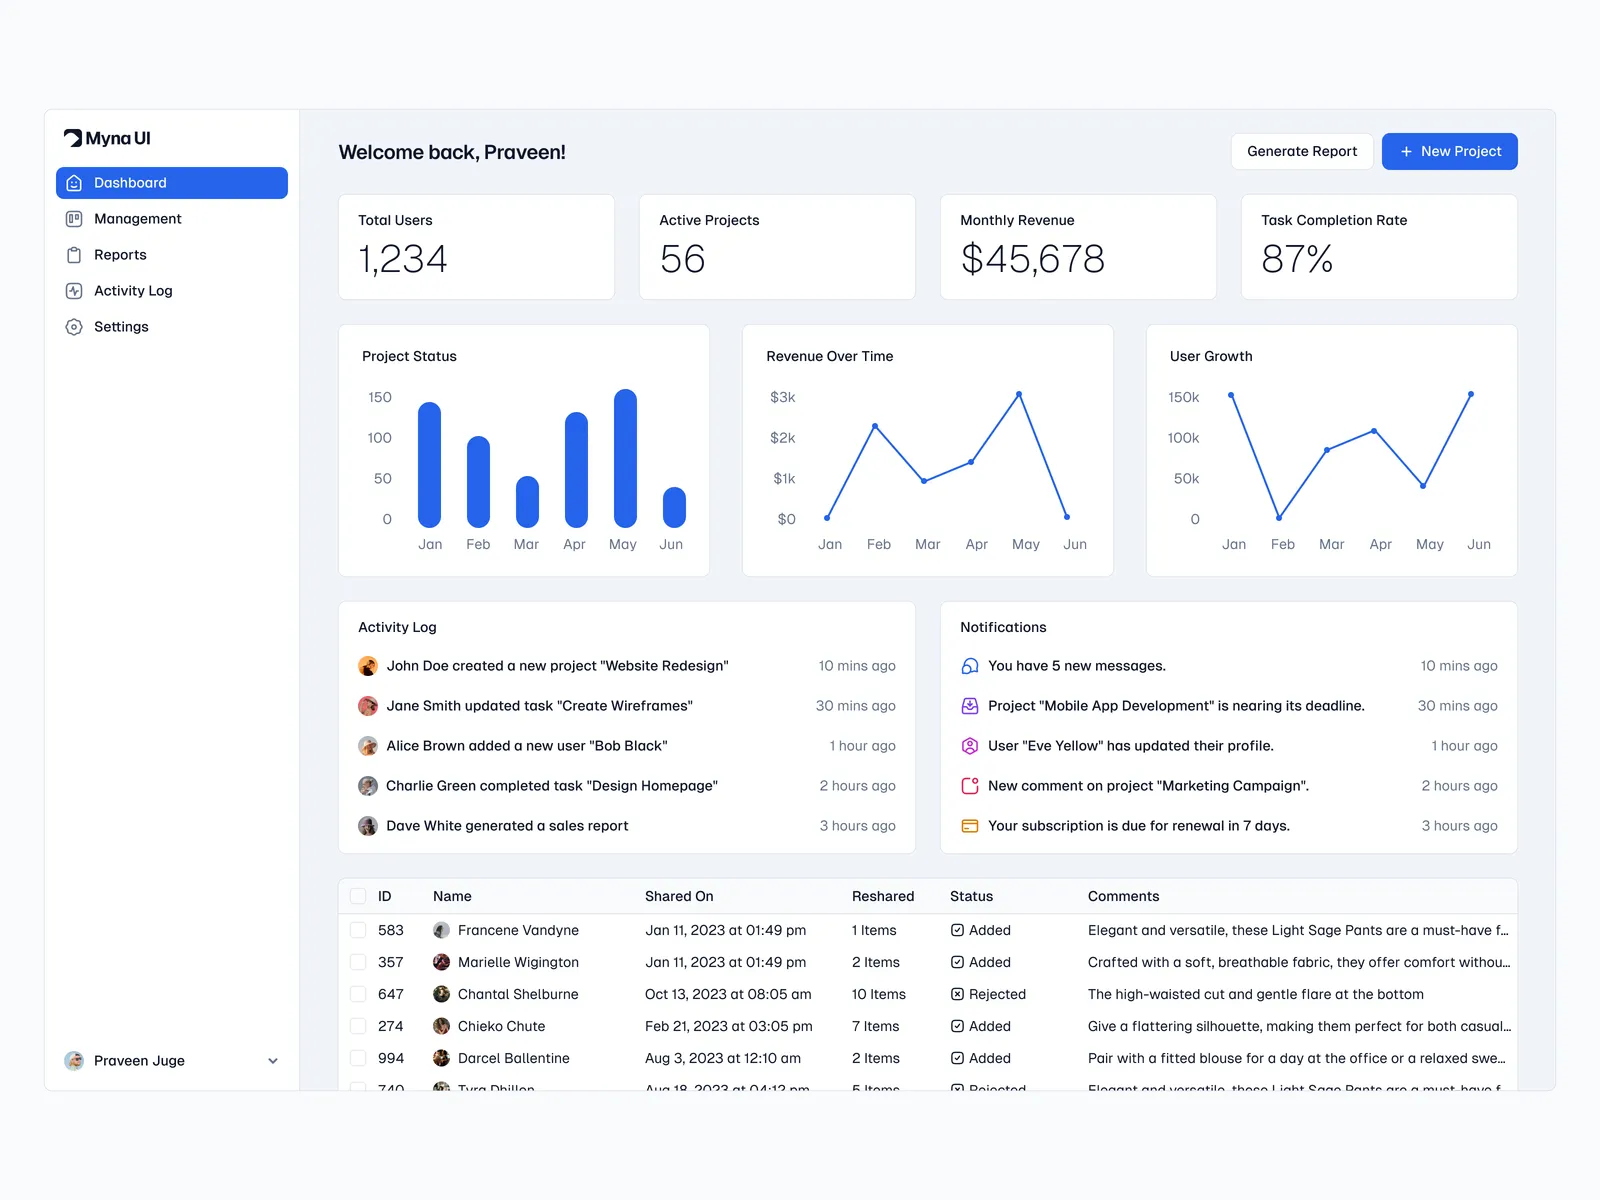Click the Myna UI logo
This screenshot has height=1200, width=1600.
(107, 138)
